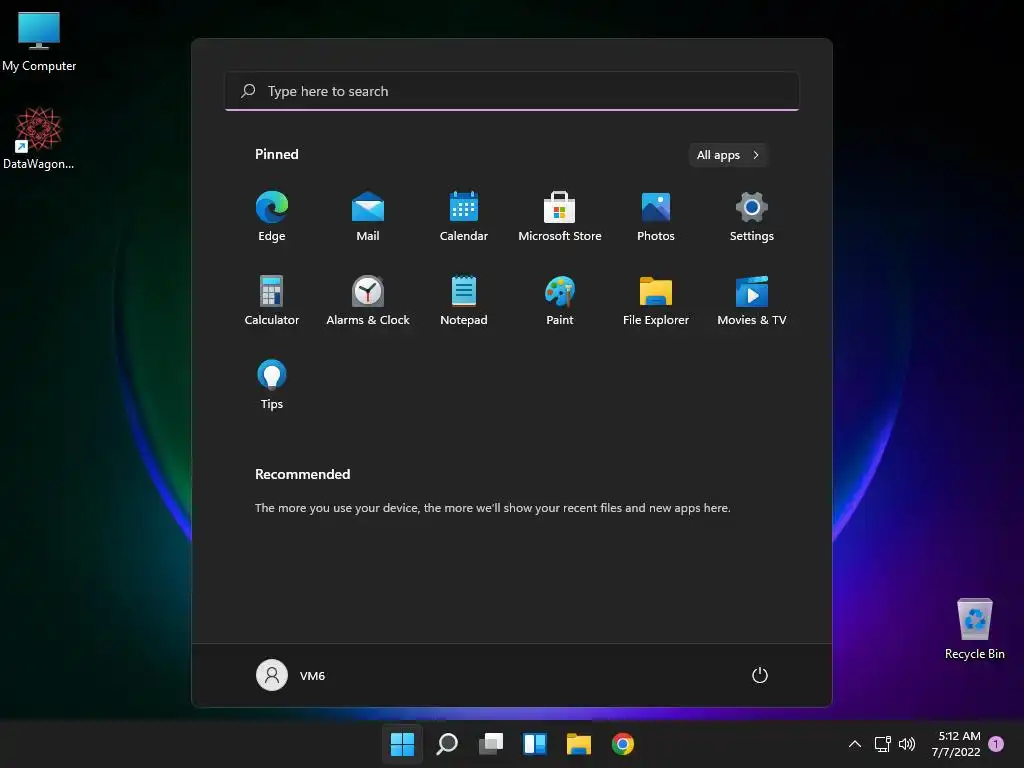The image size is (1024, 768).
Task: Expand the All apps list
Action: pyautogui.click(x=728, y=155)
